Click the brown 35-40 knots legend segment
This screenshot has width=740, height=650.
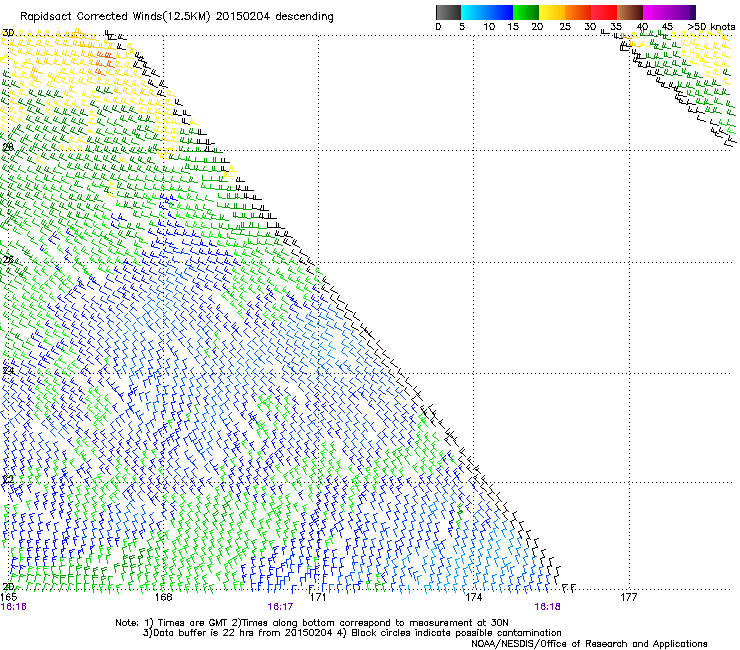(x=630, y=12)
